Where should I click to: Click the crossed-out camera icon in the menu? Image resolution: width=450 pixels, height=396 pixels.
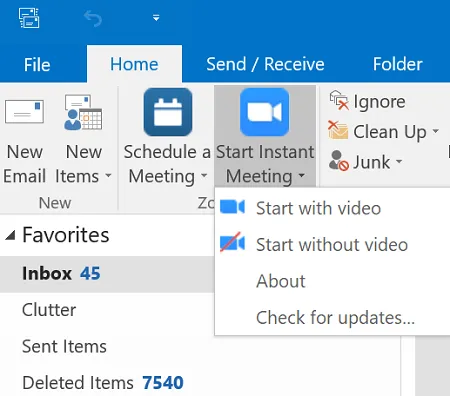233,242
